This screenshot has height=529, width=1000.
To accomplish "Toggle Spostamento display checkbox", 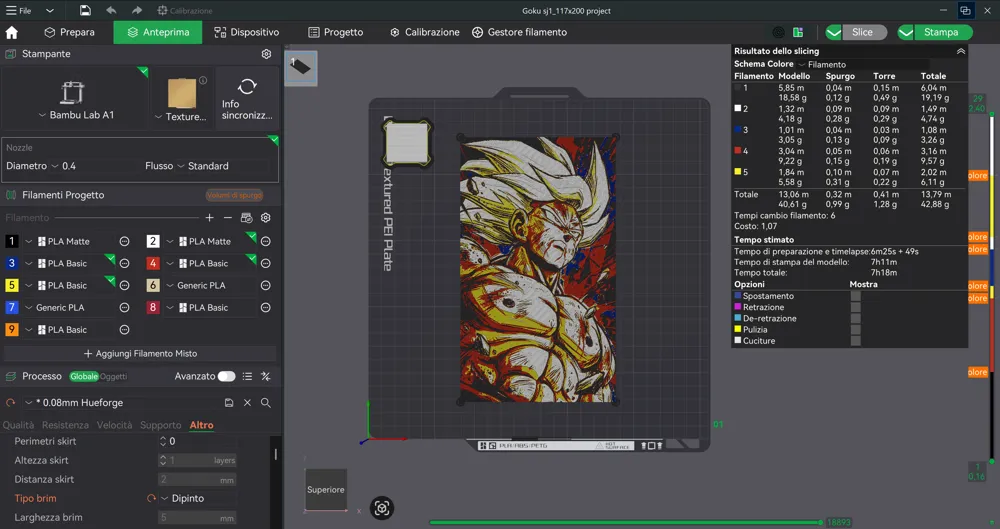I will pos(855,296).
